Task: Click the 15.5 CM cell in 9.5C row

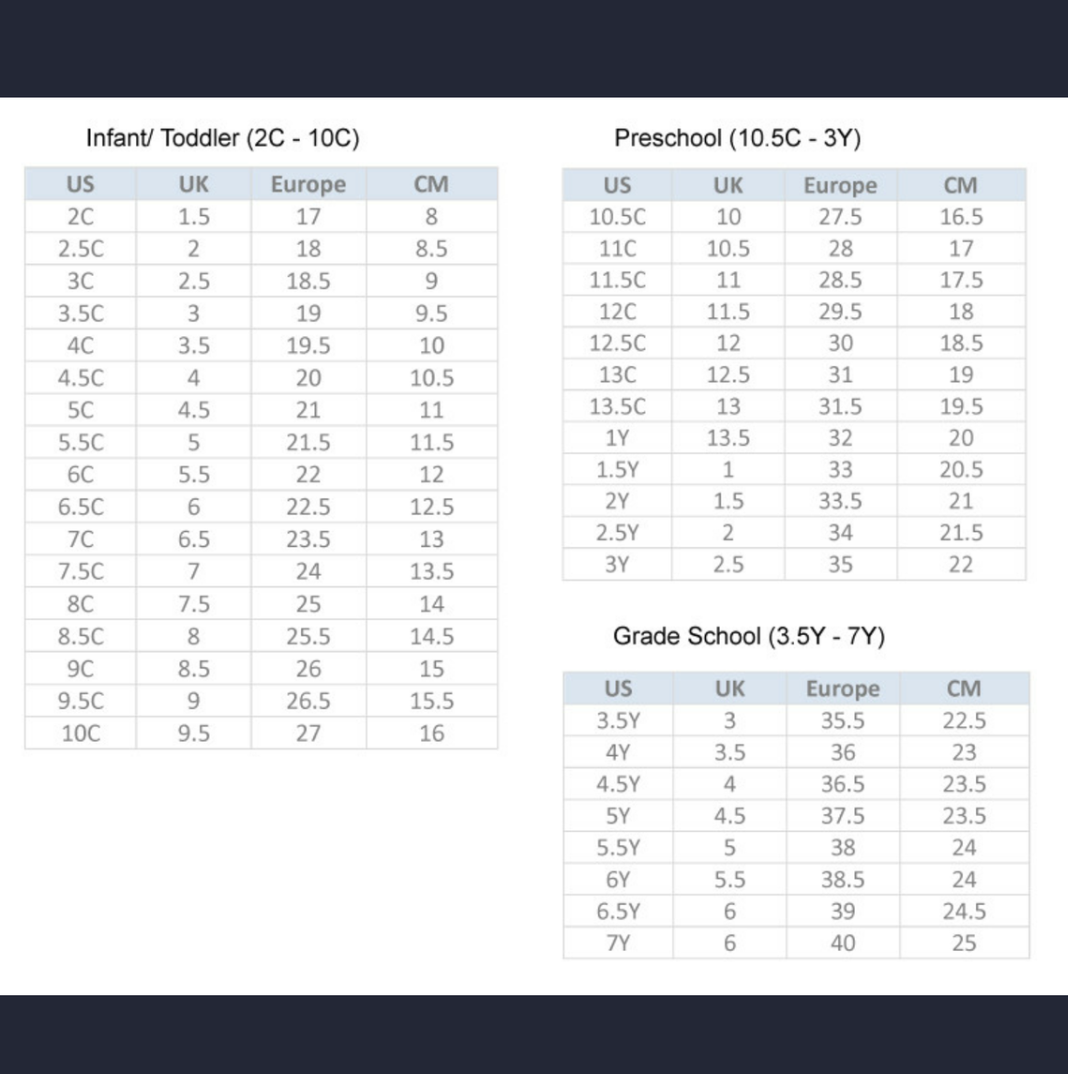Action: [x=431, y=701]
